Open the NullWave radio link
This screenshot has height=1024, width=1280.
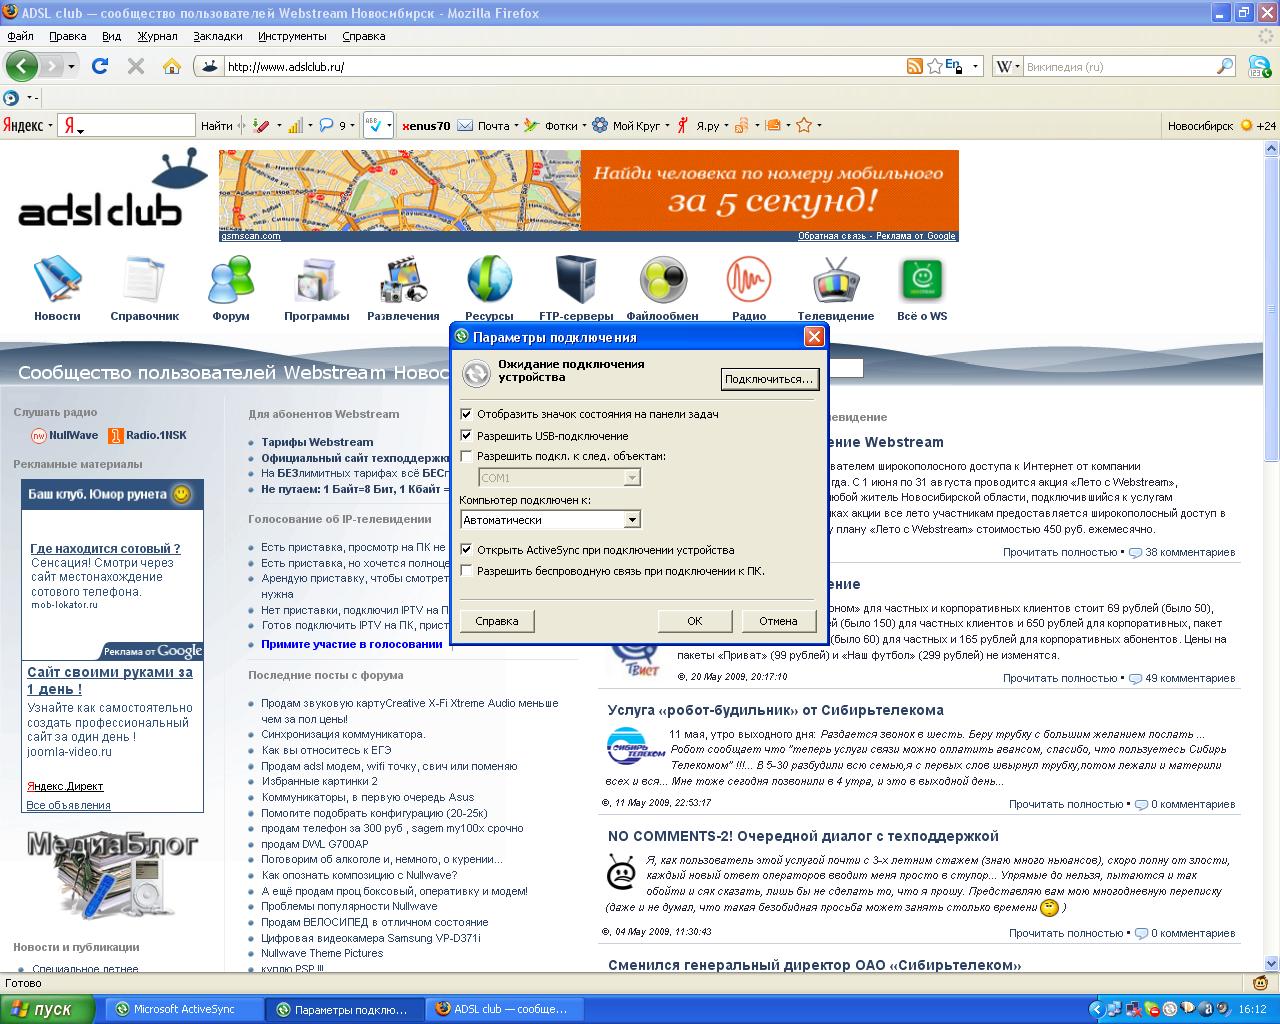64,435
